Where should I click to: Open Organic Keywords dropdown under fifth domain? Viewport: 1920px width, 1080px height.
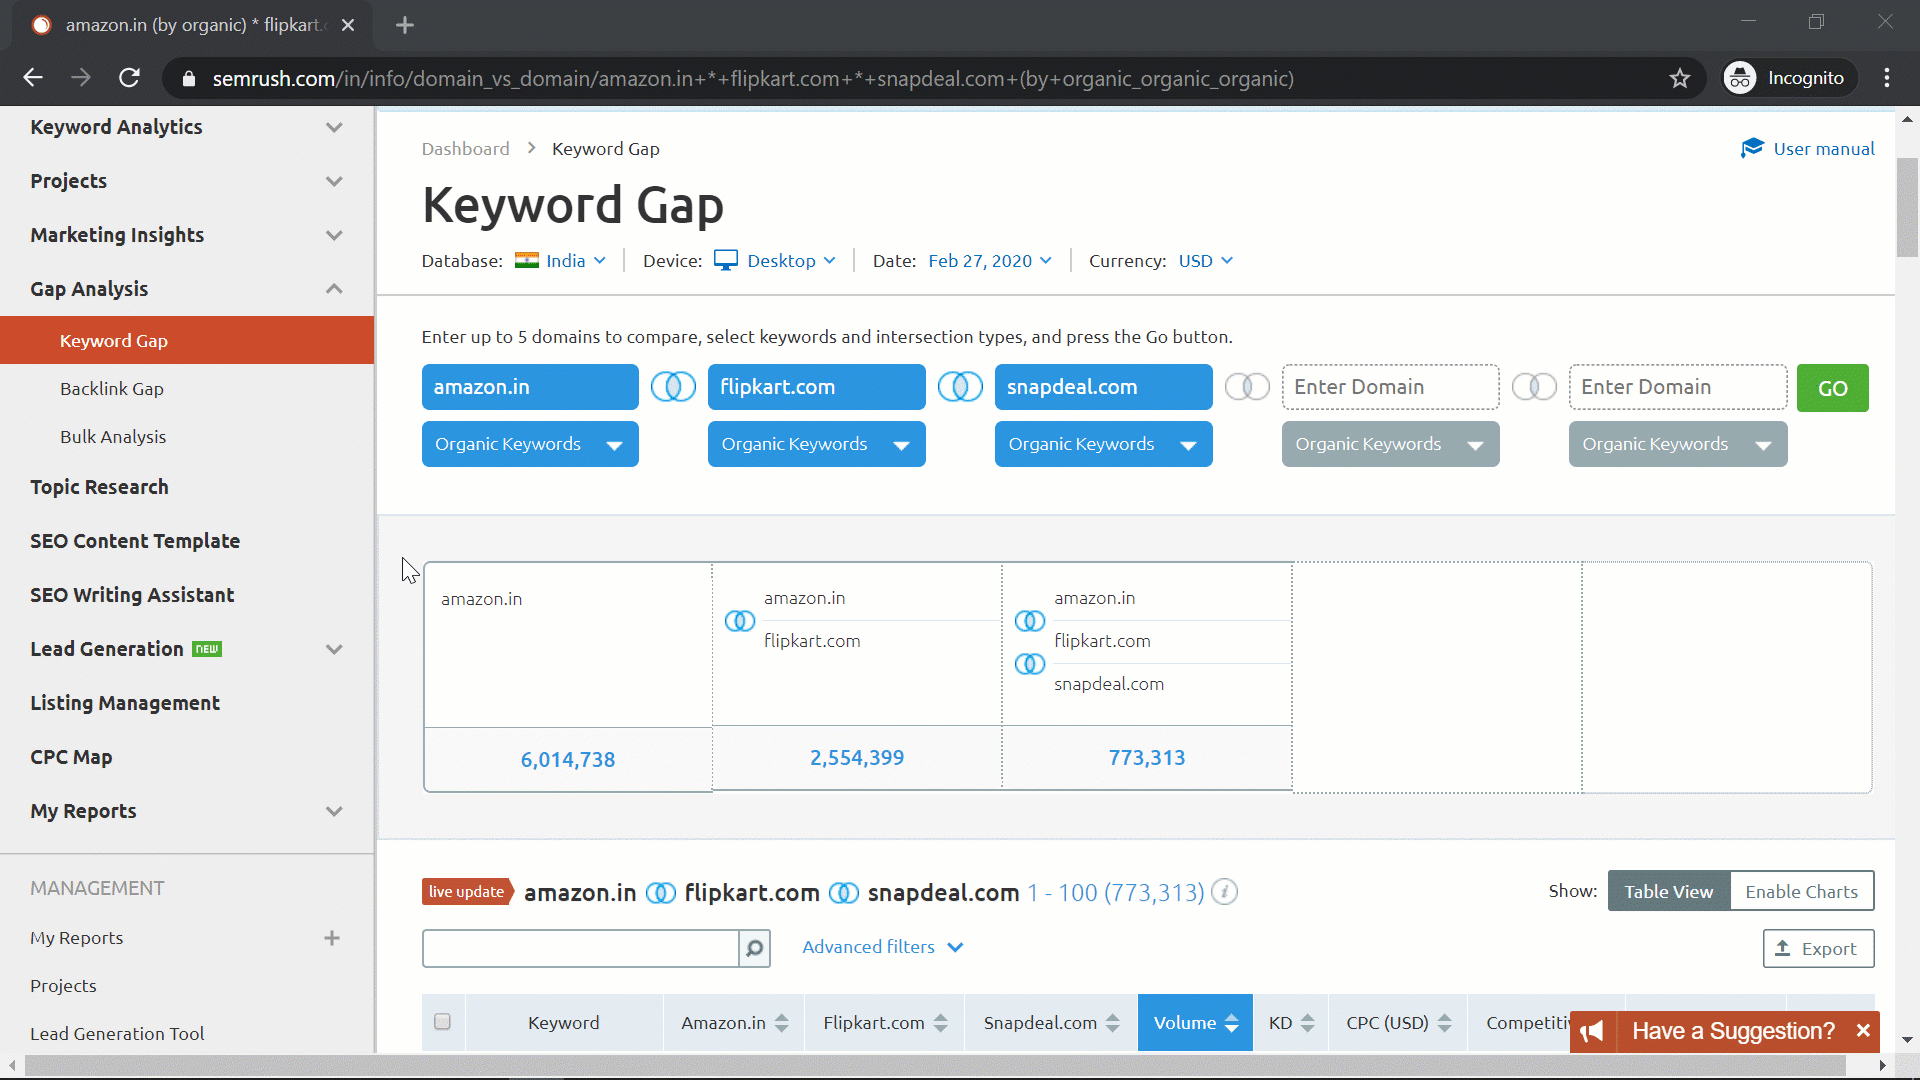point(1678,444)
